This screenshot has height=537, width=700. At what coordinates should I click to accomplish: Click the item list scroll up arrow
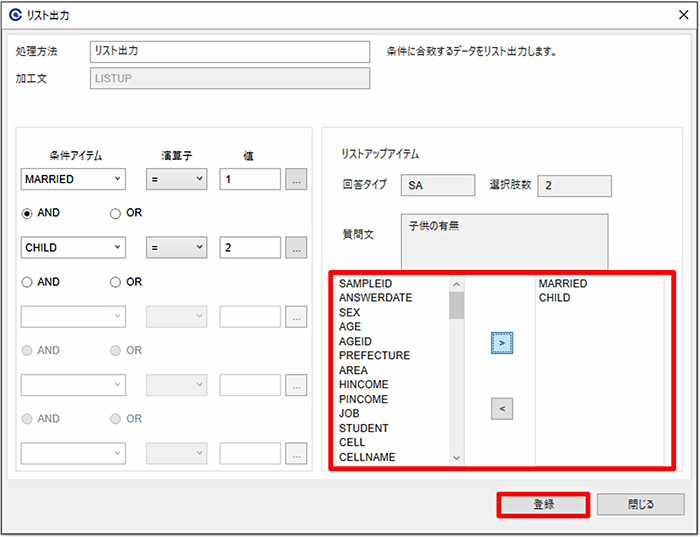click(456, 284)
